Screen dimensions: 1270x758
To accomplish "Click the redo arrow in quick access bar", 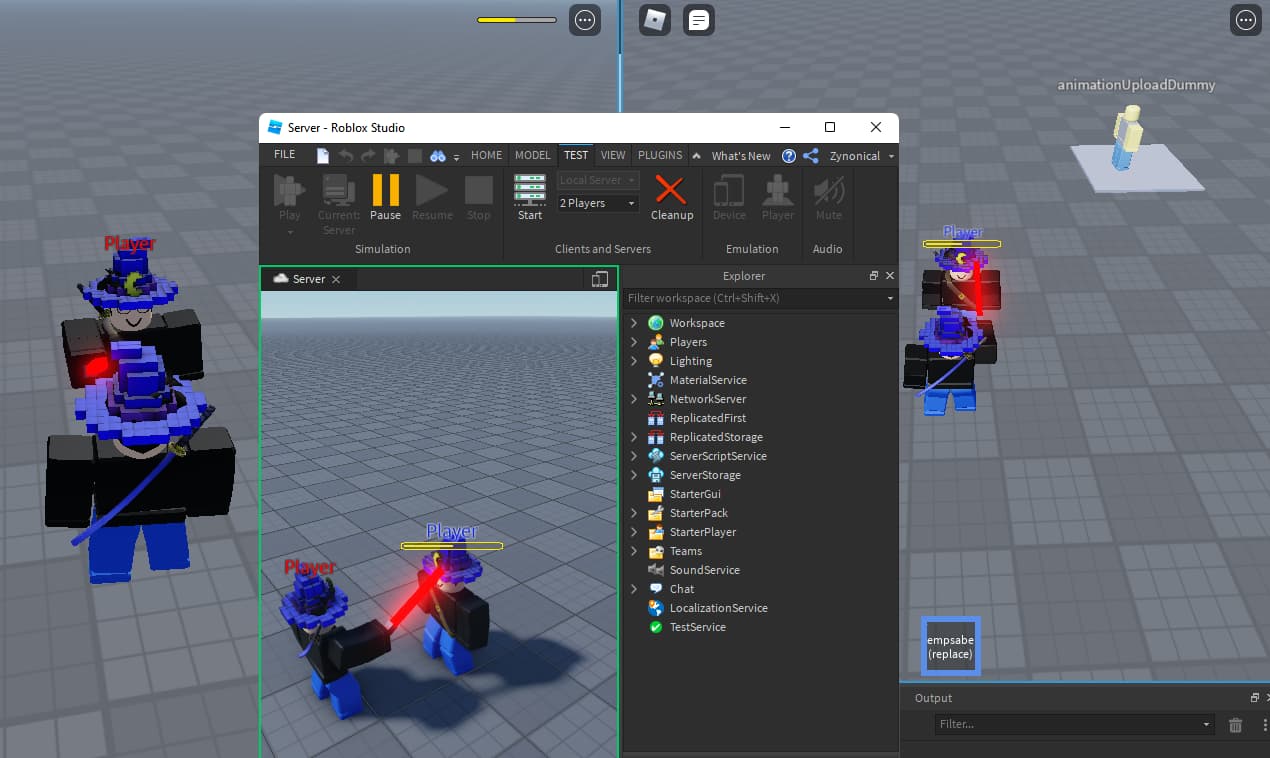I will [368, 155].
